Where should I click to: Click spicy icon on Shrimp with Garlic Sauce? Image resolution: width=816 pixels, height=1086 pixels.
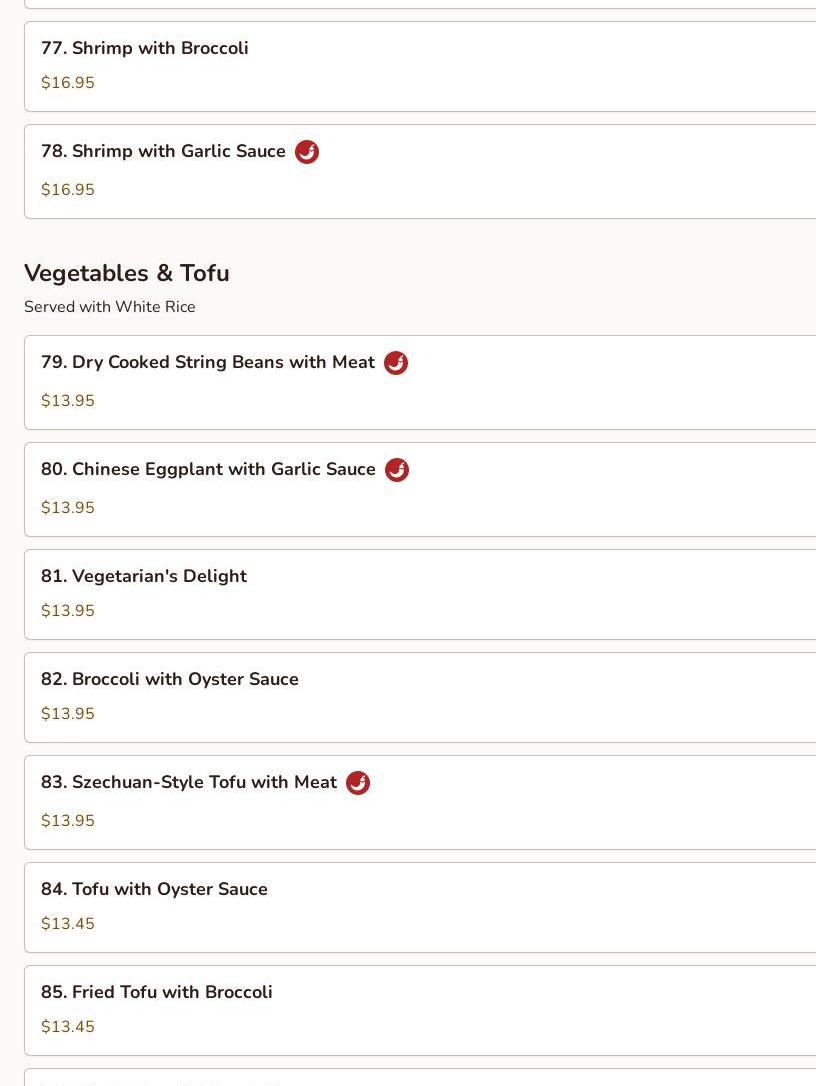[x=307, y=152]
